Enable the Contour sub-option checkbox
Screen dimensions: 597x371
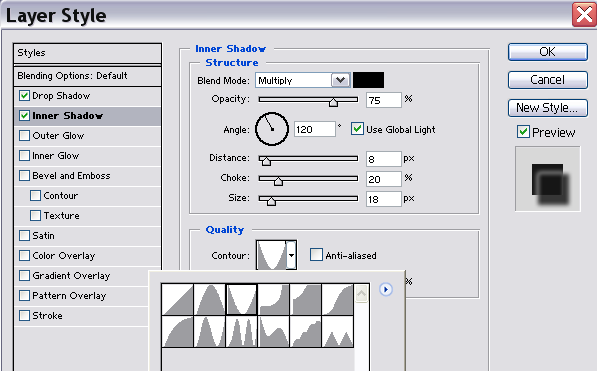click(x=35, y=195)
